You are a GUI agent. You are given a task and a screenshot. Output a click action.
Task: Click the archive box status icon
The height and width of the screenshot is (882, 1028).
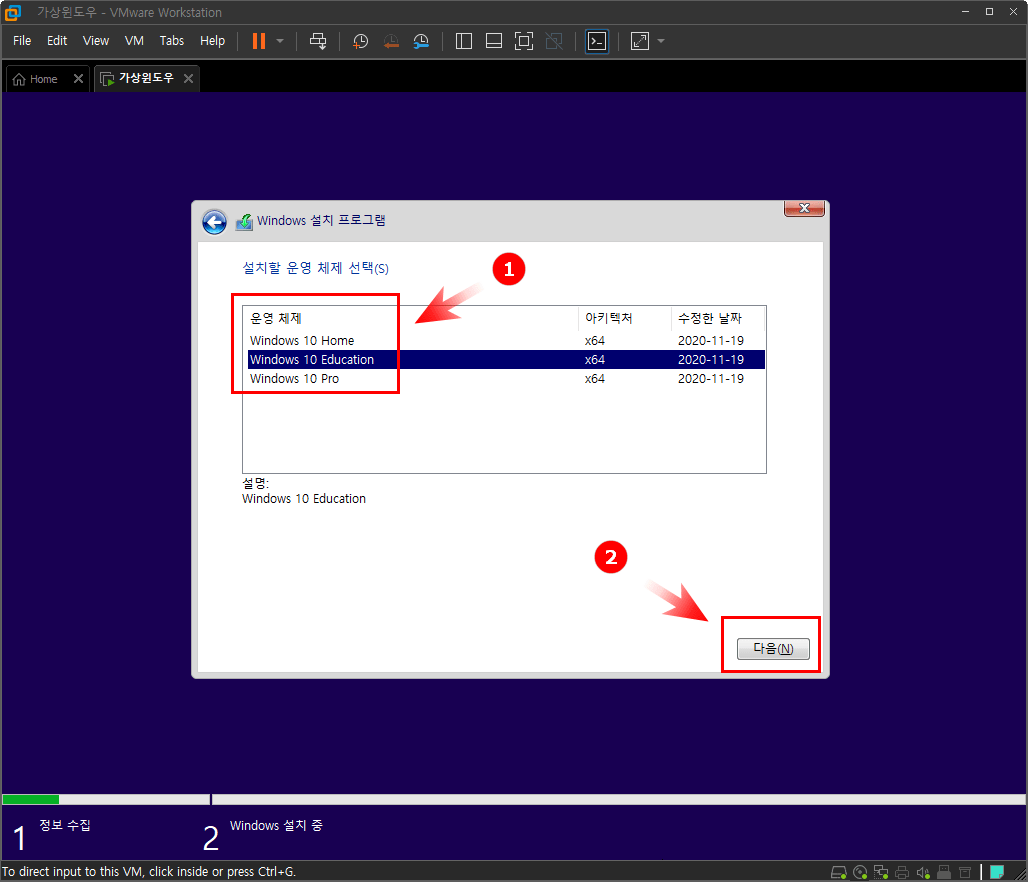point(965,872)
